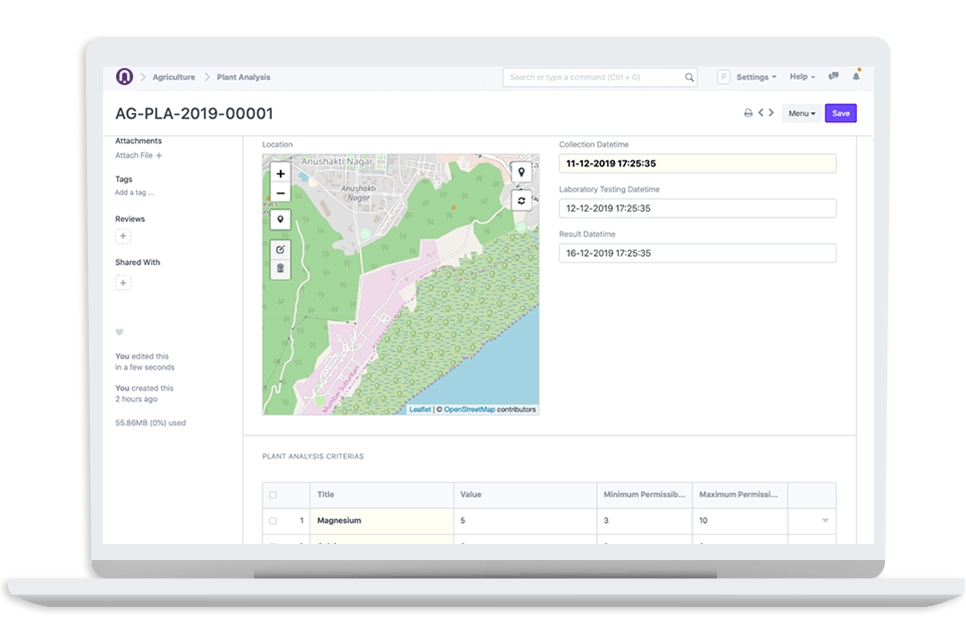The width and height of the screenshot is (966, 619).
Task: Like the document with the heart icon
Action: click(x=120, y=332)
